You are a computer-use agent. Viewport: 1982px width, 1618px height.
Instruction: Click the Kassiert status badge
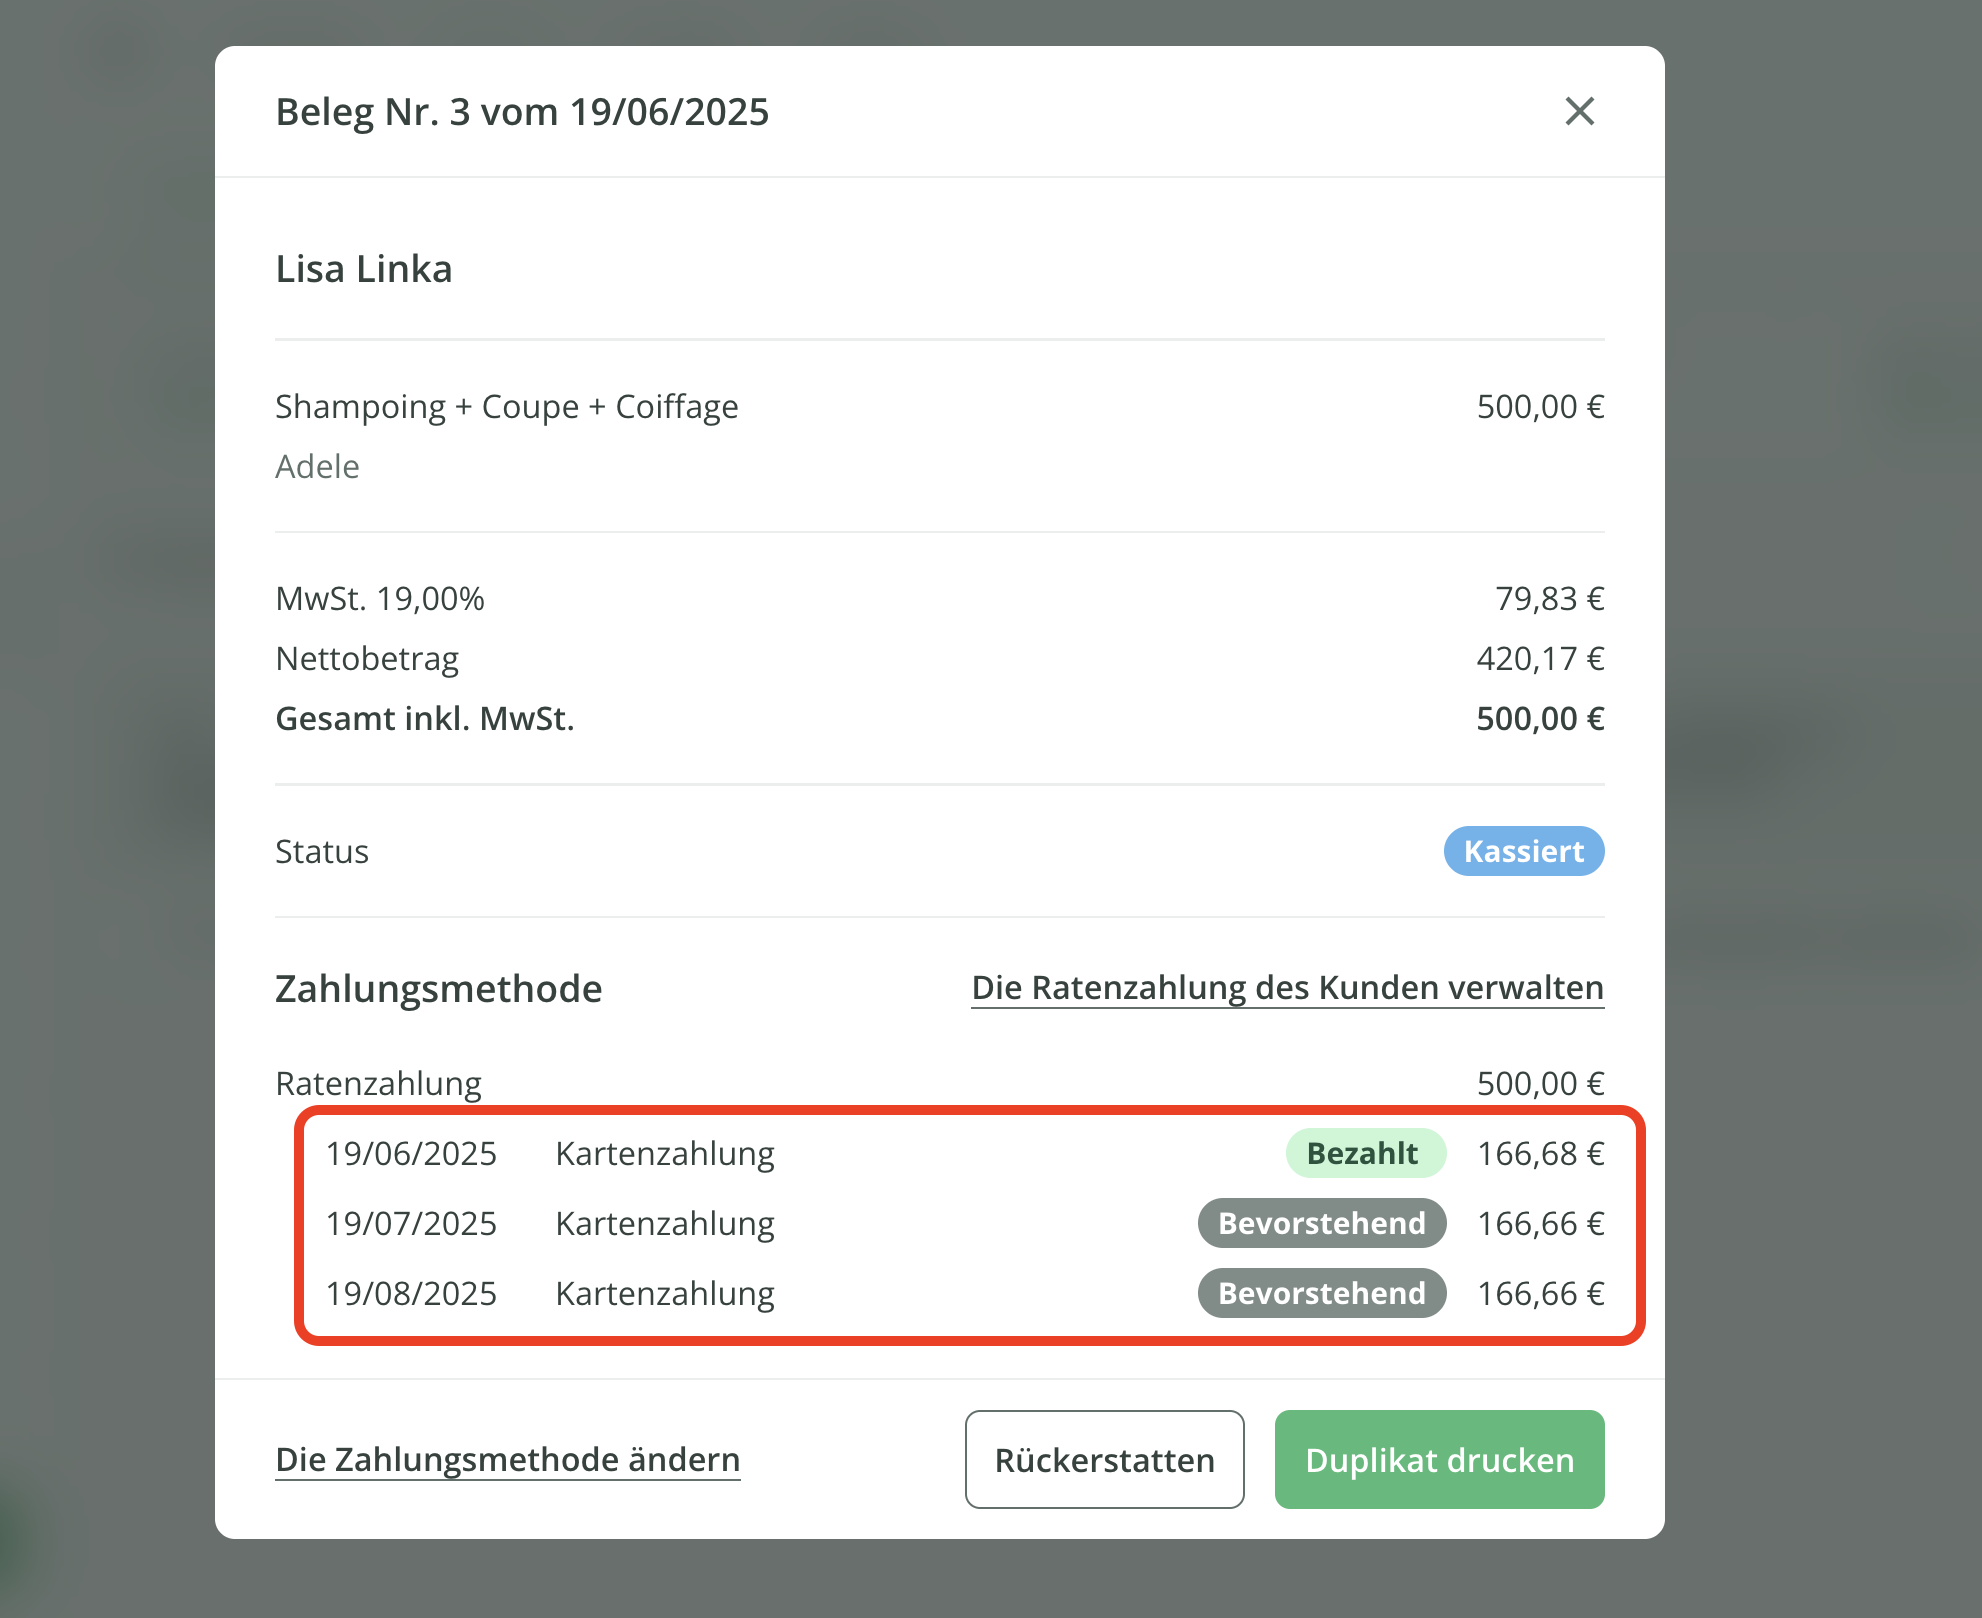[x=1523, y=851]
